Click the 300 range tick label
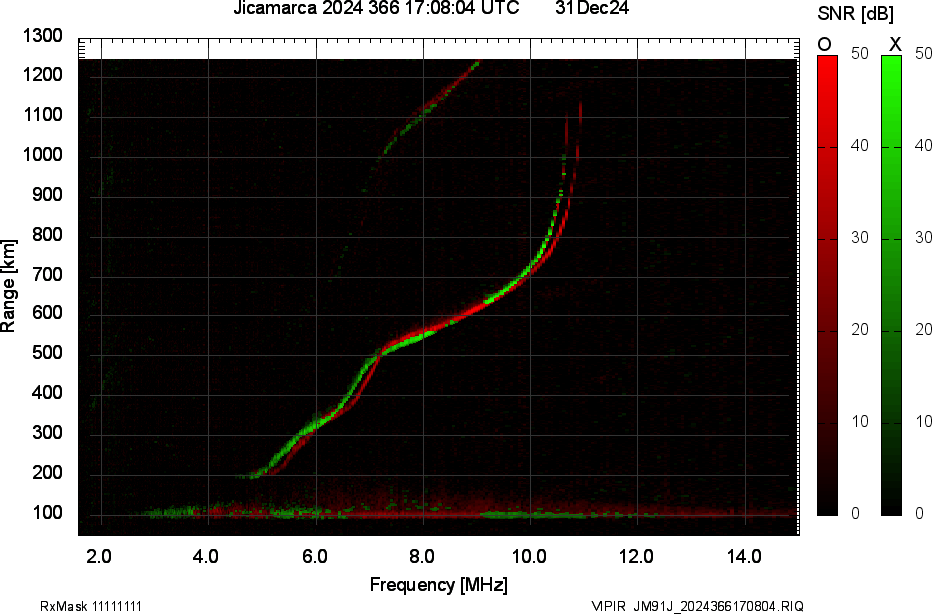This screenshot has width=932, height=614. tap(47, 433)
